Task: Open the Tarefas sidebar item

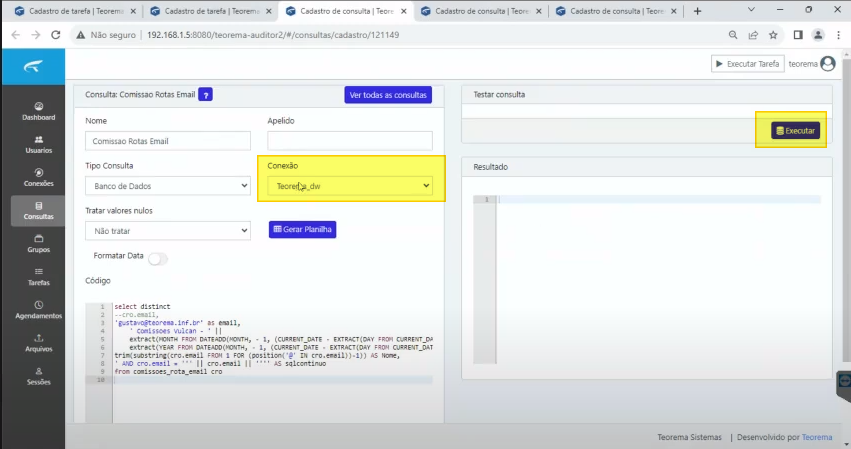Action: coord(39,277)
